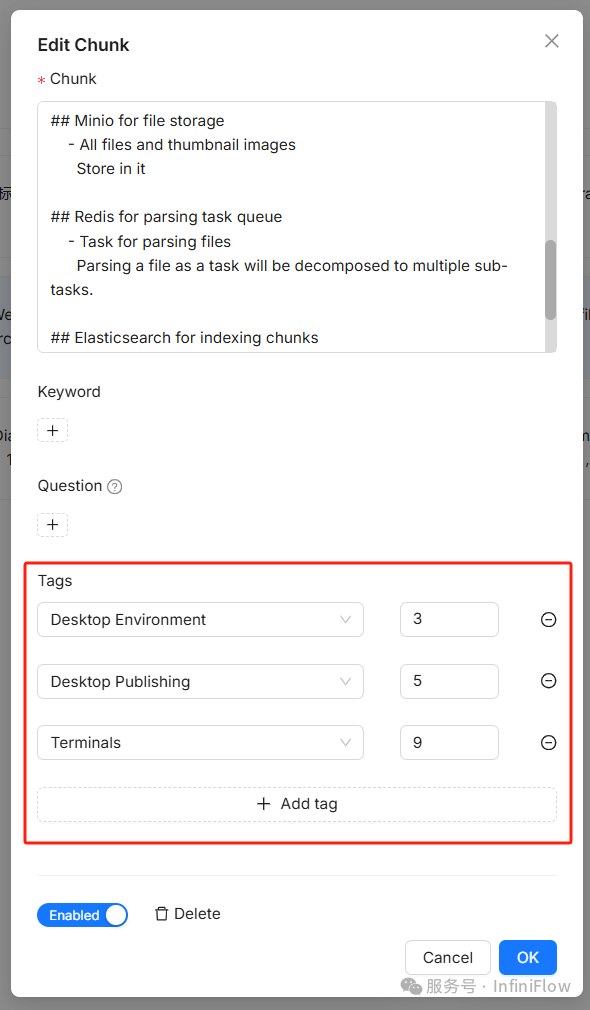Focus the Desktop Publishing weight field showing 5
590x1010 pixels.
pos(449,681)
